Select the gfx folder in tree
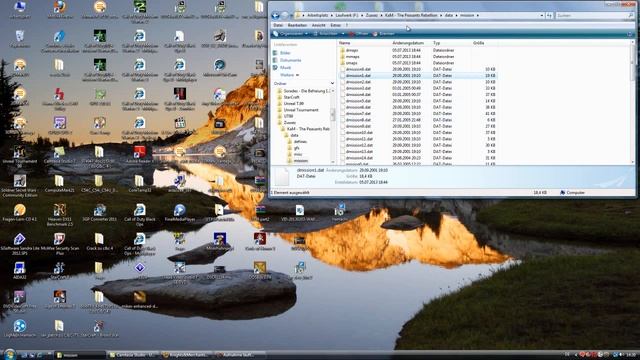640x360 pixels. click(x=297, y=148)
